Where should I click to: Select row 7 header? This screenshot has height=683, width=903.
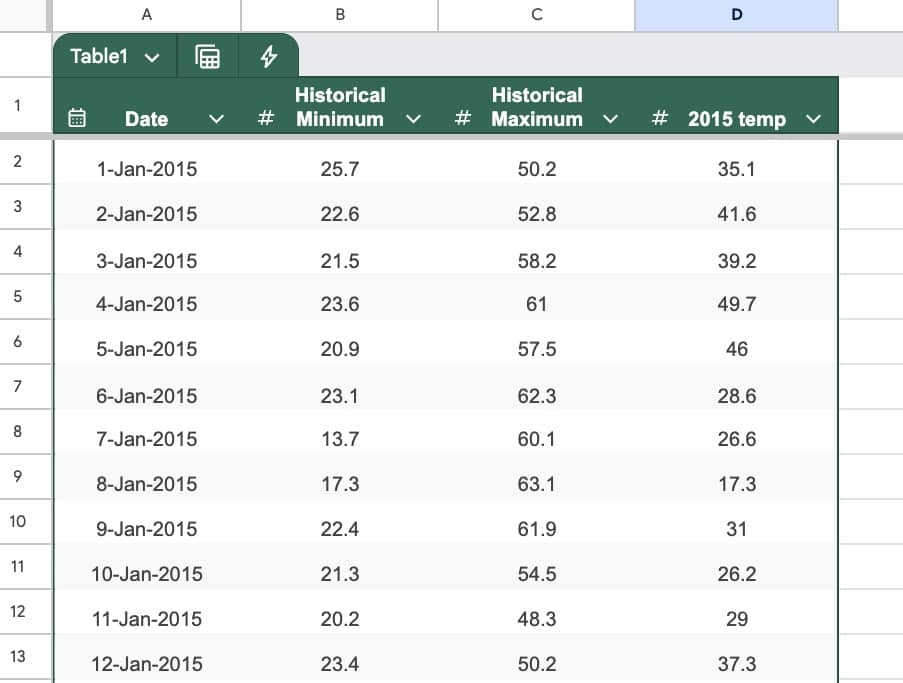point(18,386)
